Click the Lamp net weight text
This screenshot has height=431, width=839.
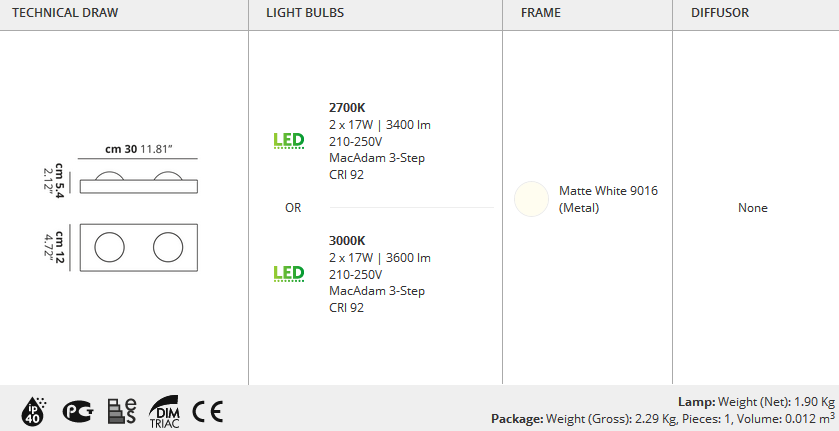point(756,400)
